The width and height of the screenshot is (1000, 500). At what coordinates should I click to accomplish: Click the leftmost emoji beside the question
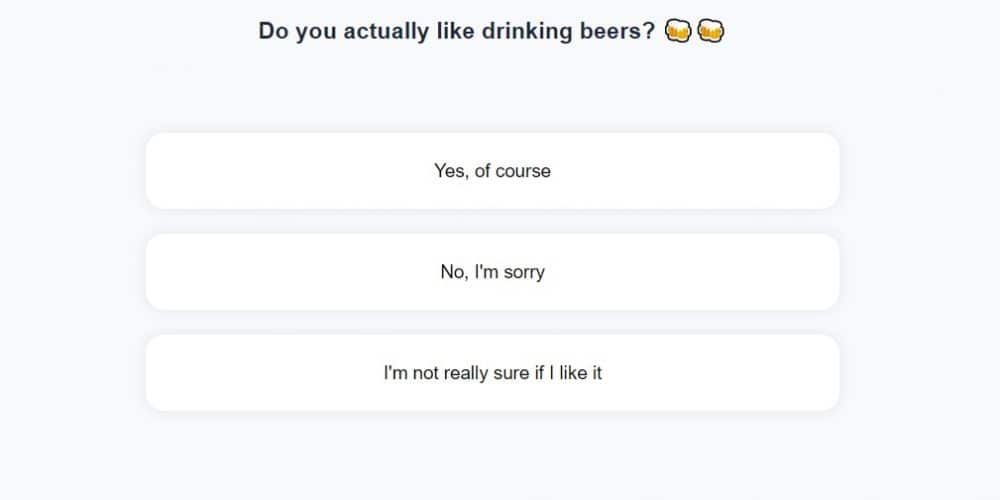click(x=677, y=32)
